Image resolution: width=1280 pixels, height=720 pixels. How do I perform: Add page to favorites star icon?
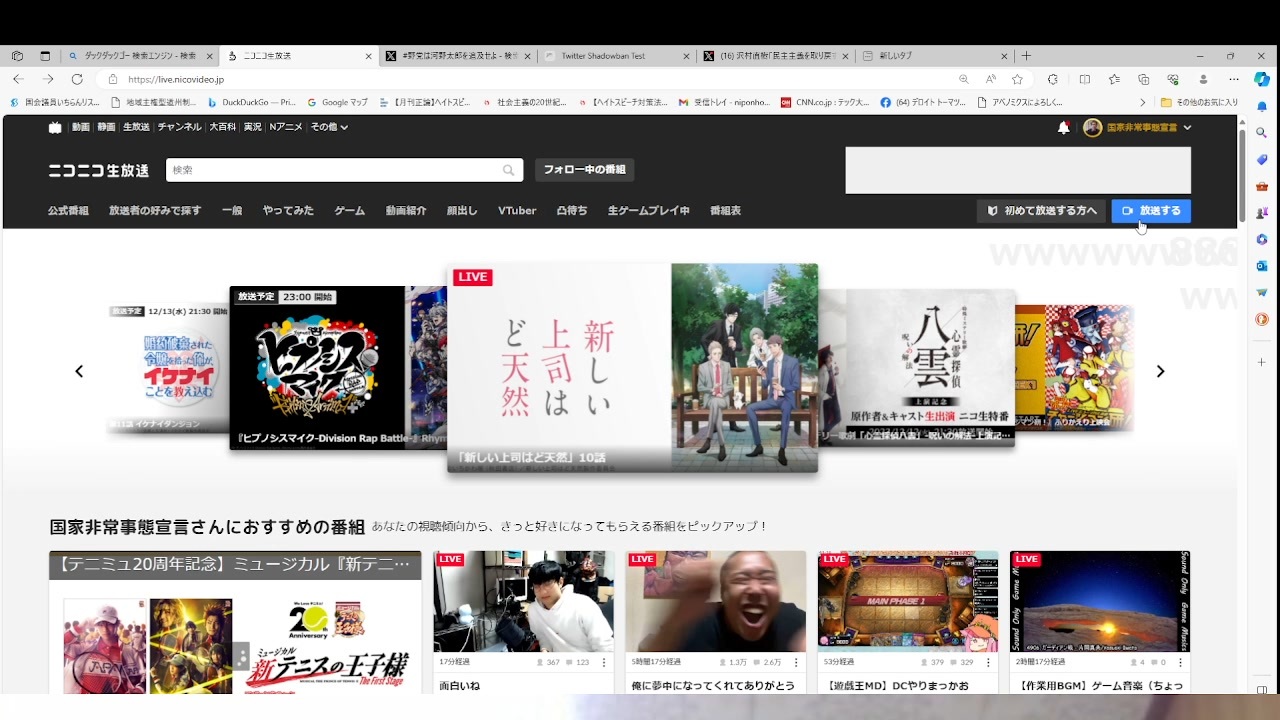[x=1017, y=79]
